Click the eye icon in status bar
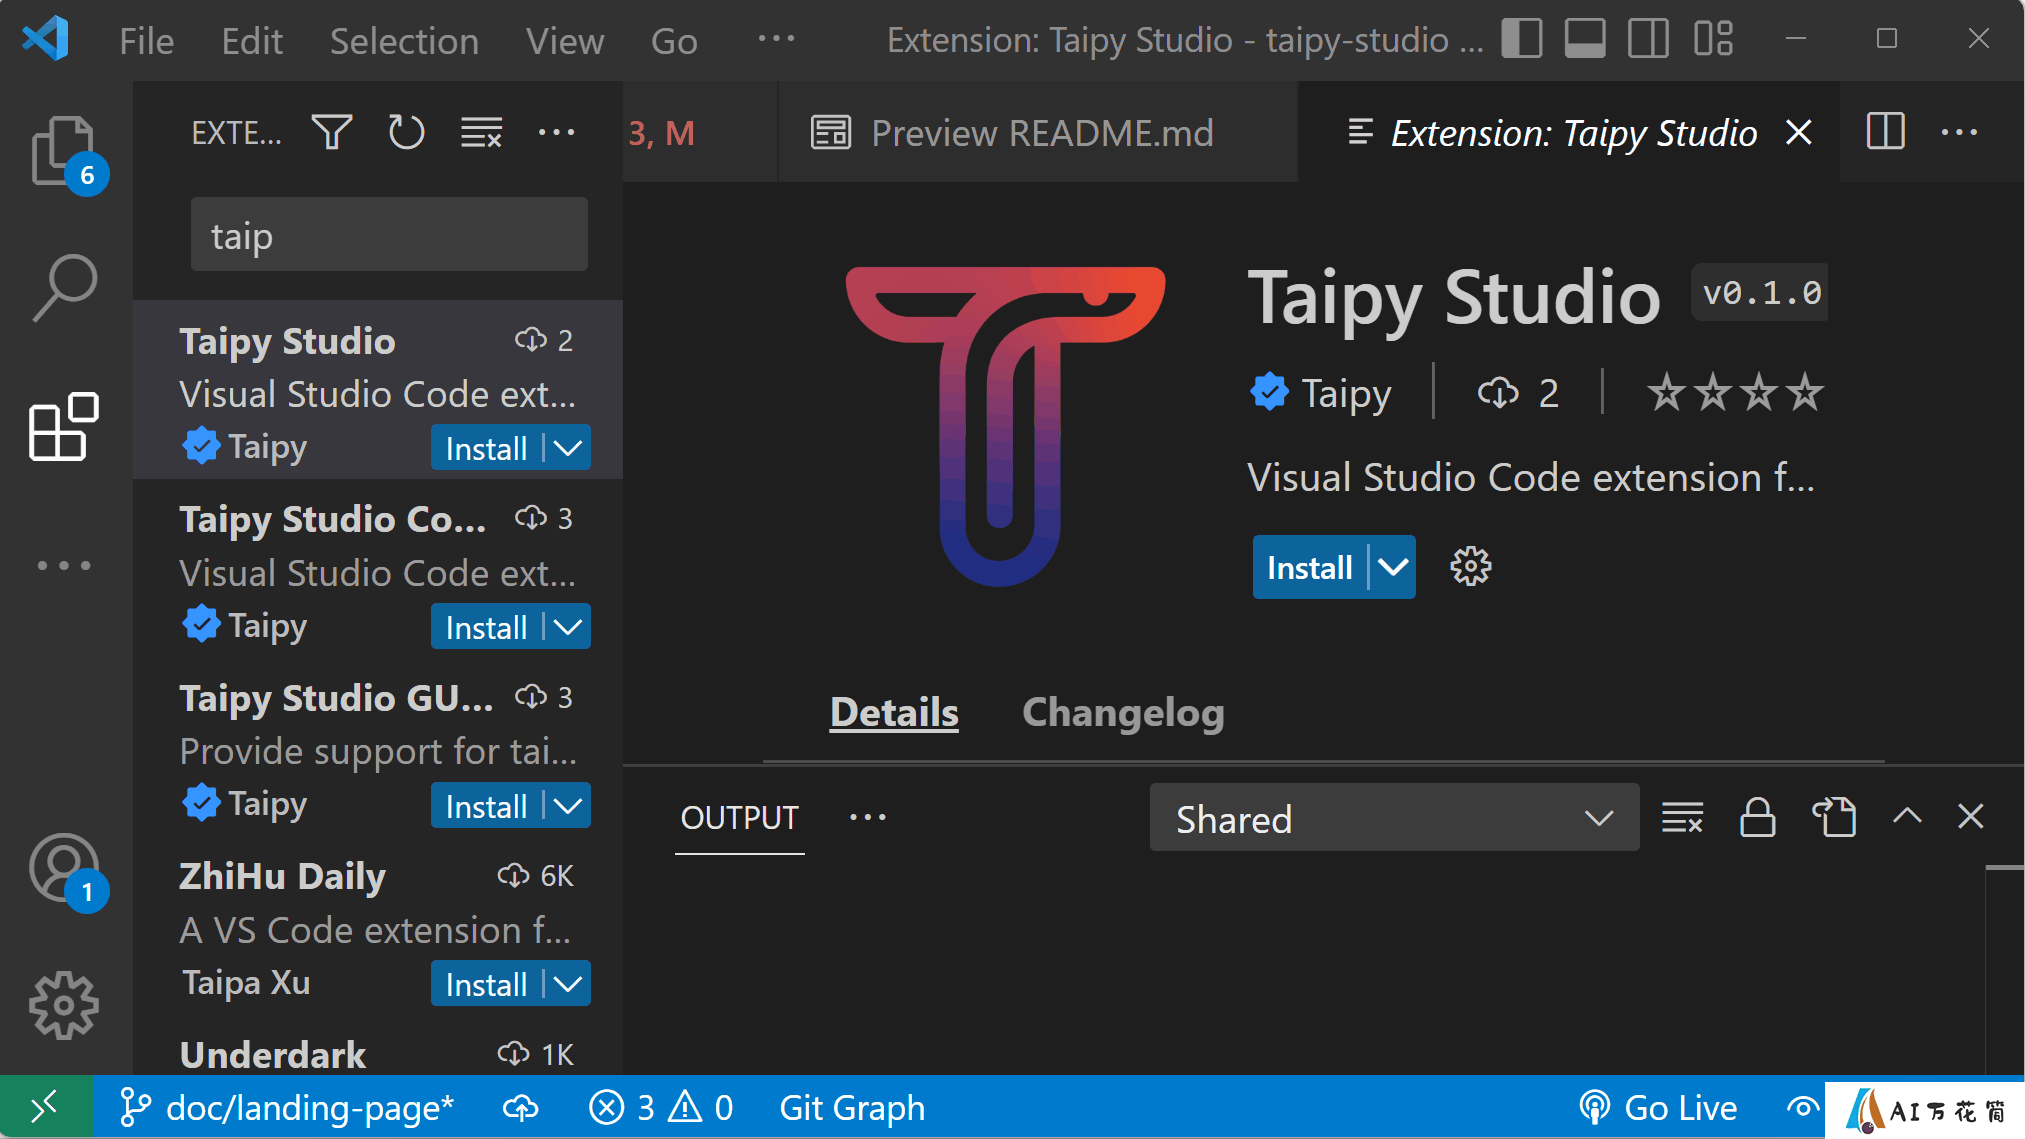This screenshot has height=1139, width=2025. pyautogui.click(x=1803, y=1108)
